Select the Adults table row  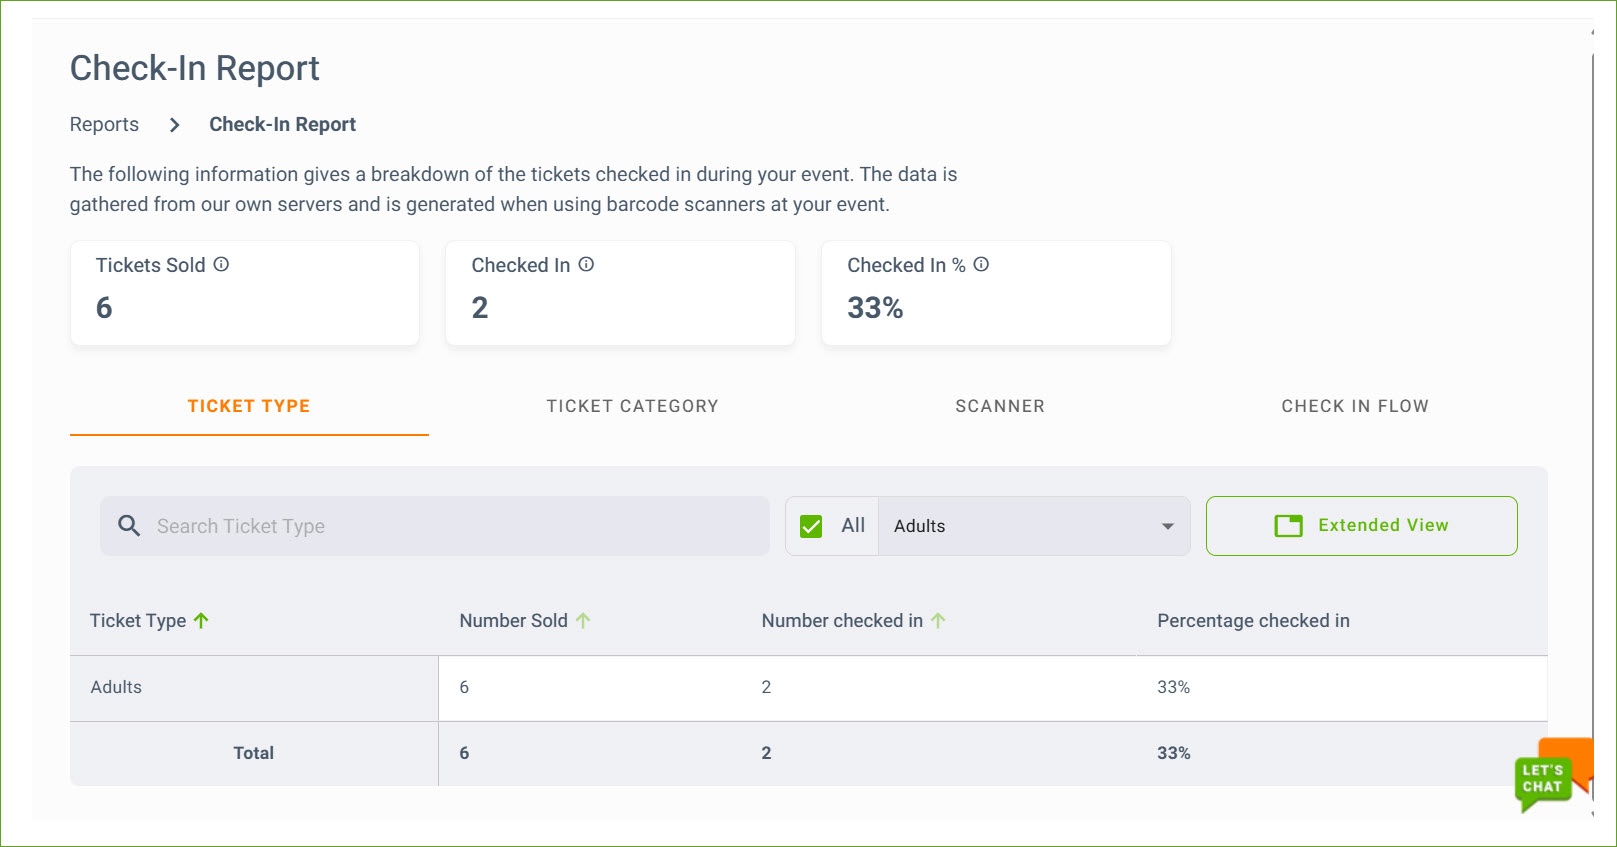click(x=116, y=687)
